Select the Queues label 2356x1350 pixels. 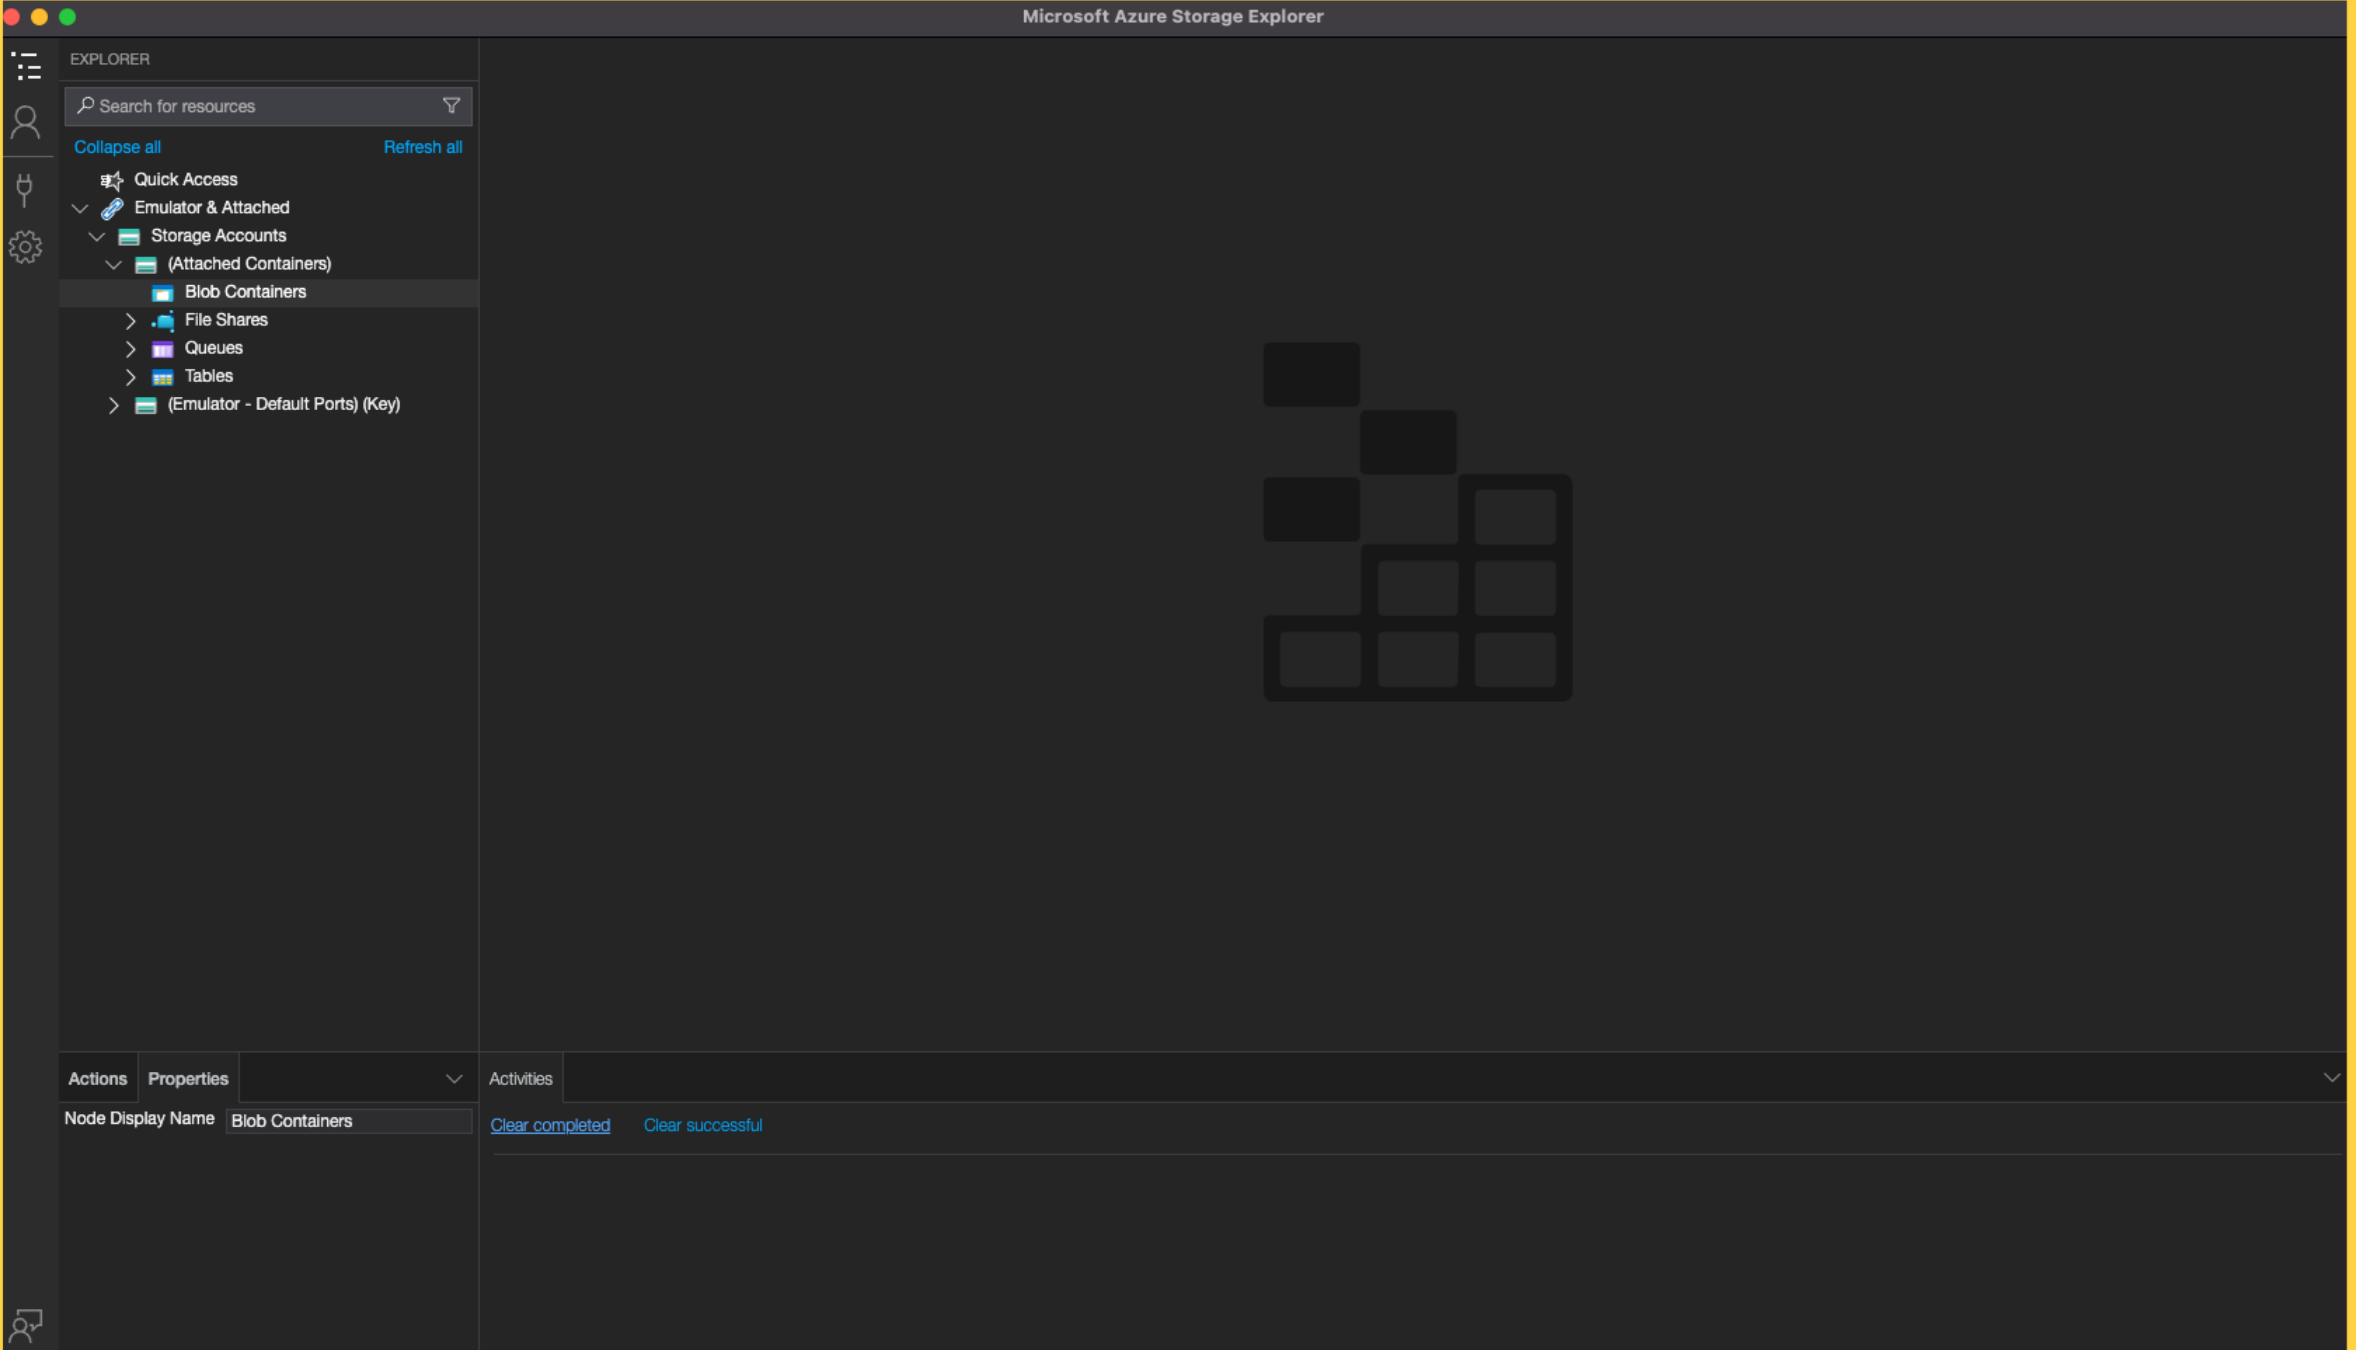pyautogui.click(x=214, y=347)
